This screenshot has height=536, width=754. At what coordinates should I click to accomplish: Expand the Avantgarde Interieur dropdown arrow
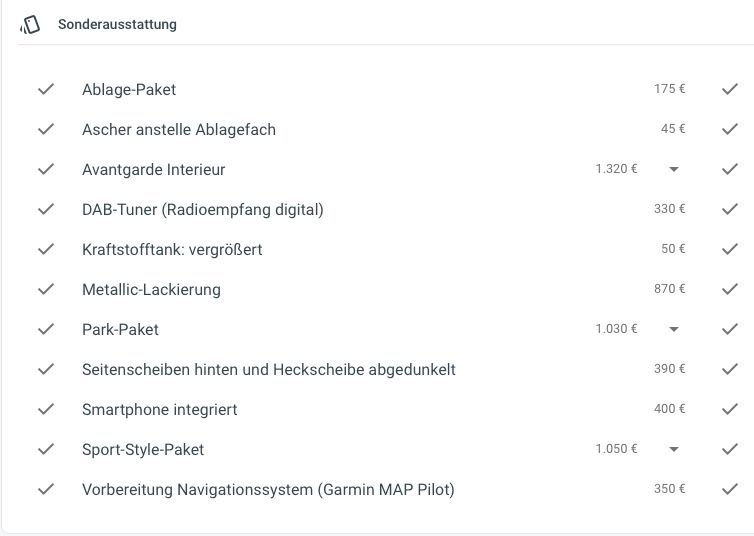click(x=674, y=169)
